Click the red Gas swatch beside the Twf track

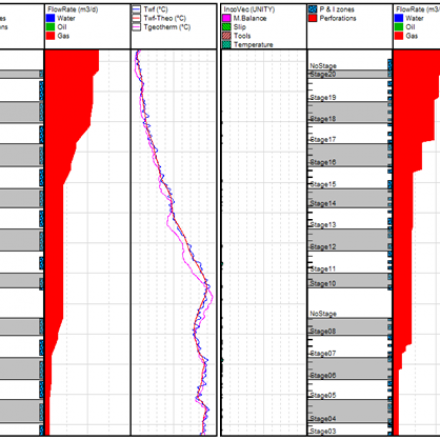pos(50,36)
